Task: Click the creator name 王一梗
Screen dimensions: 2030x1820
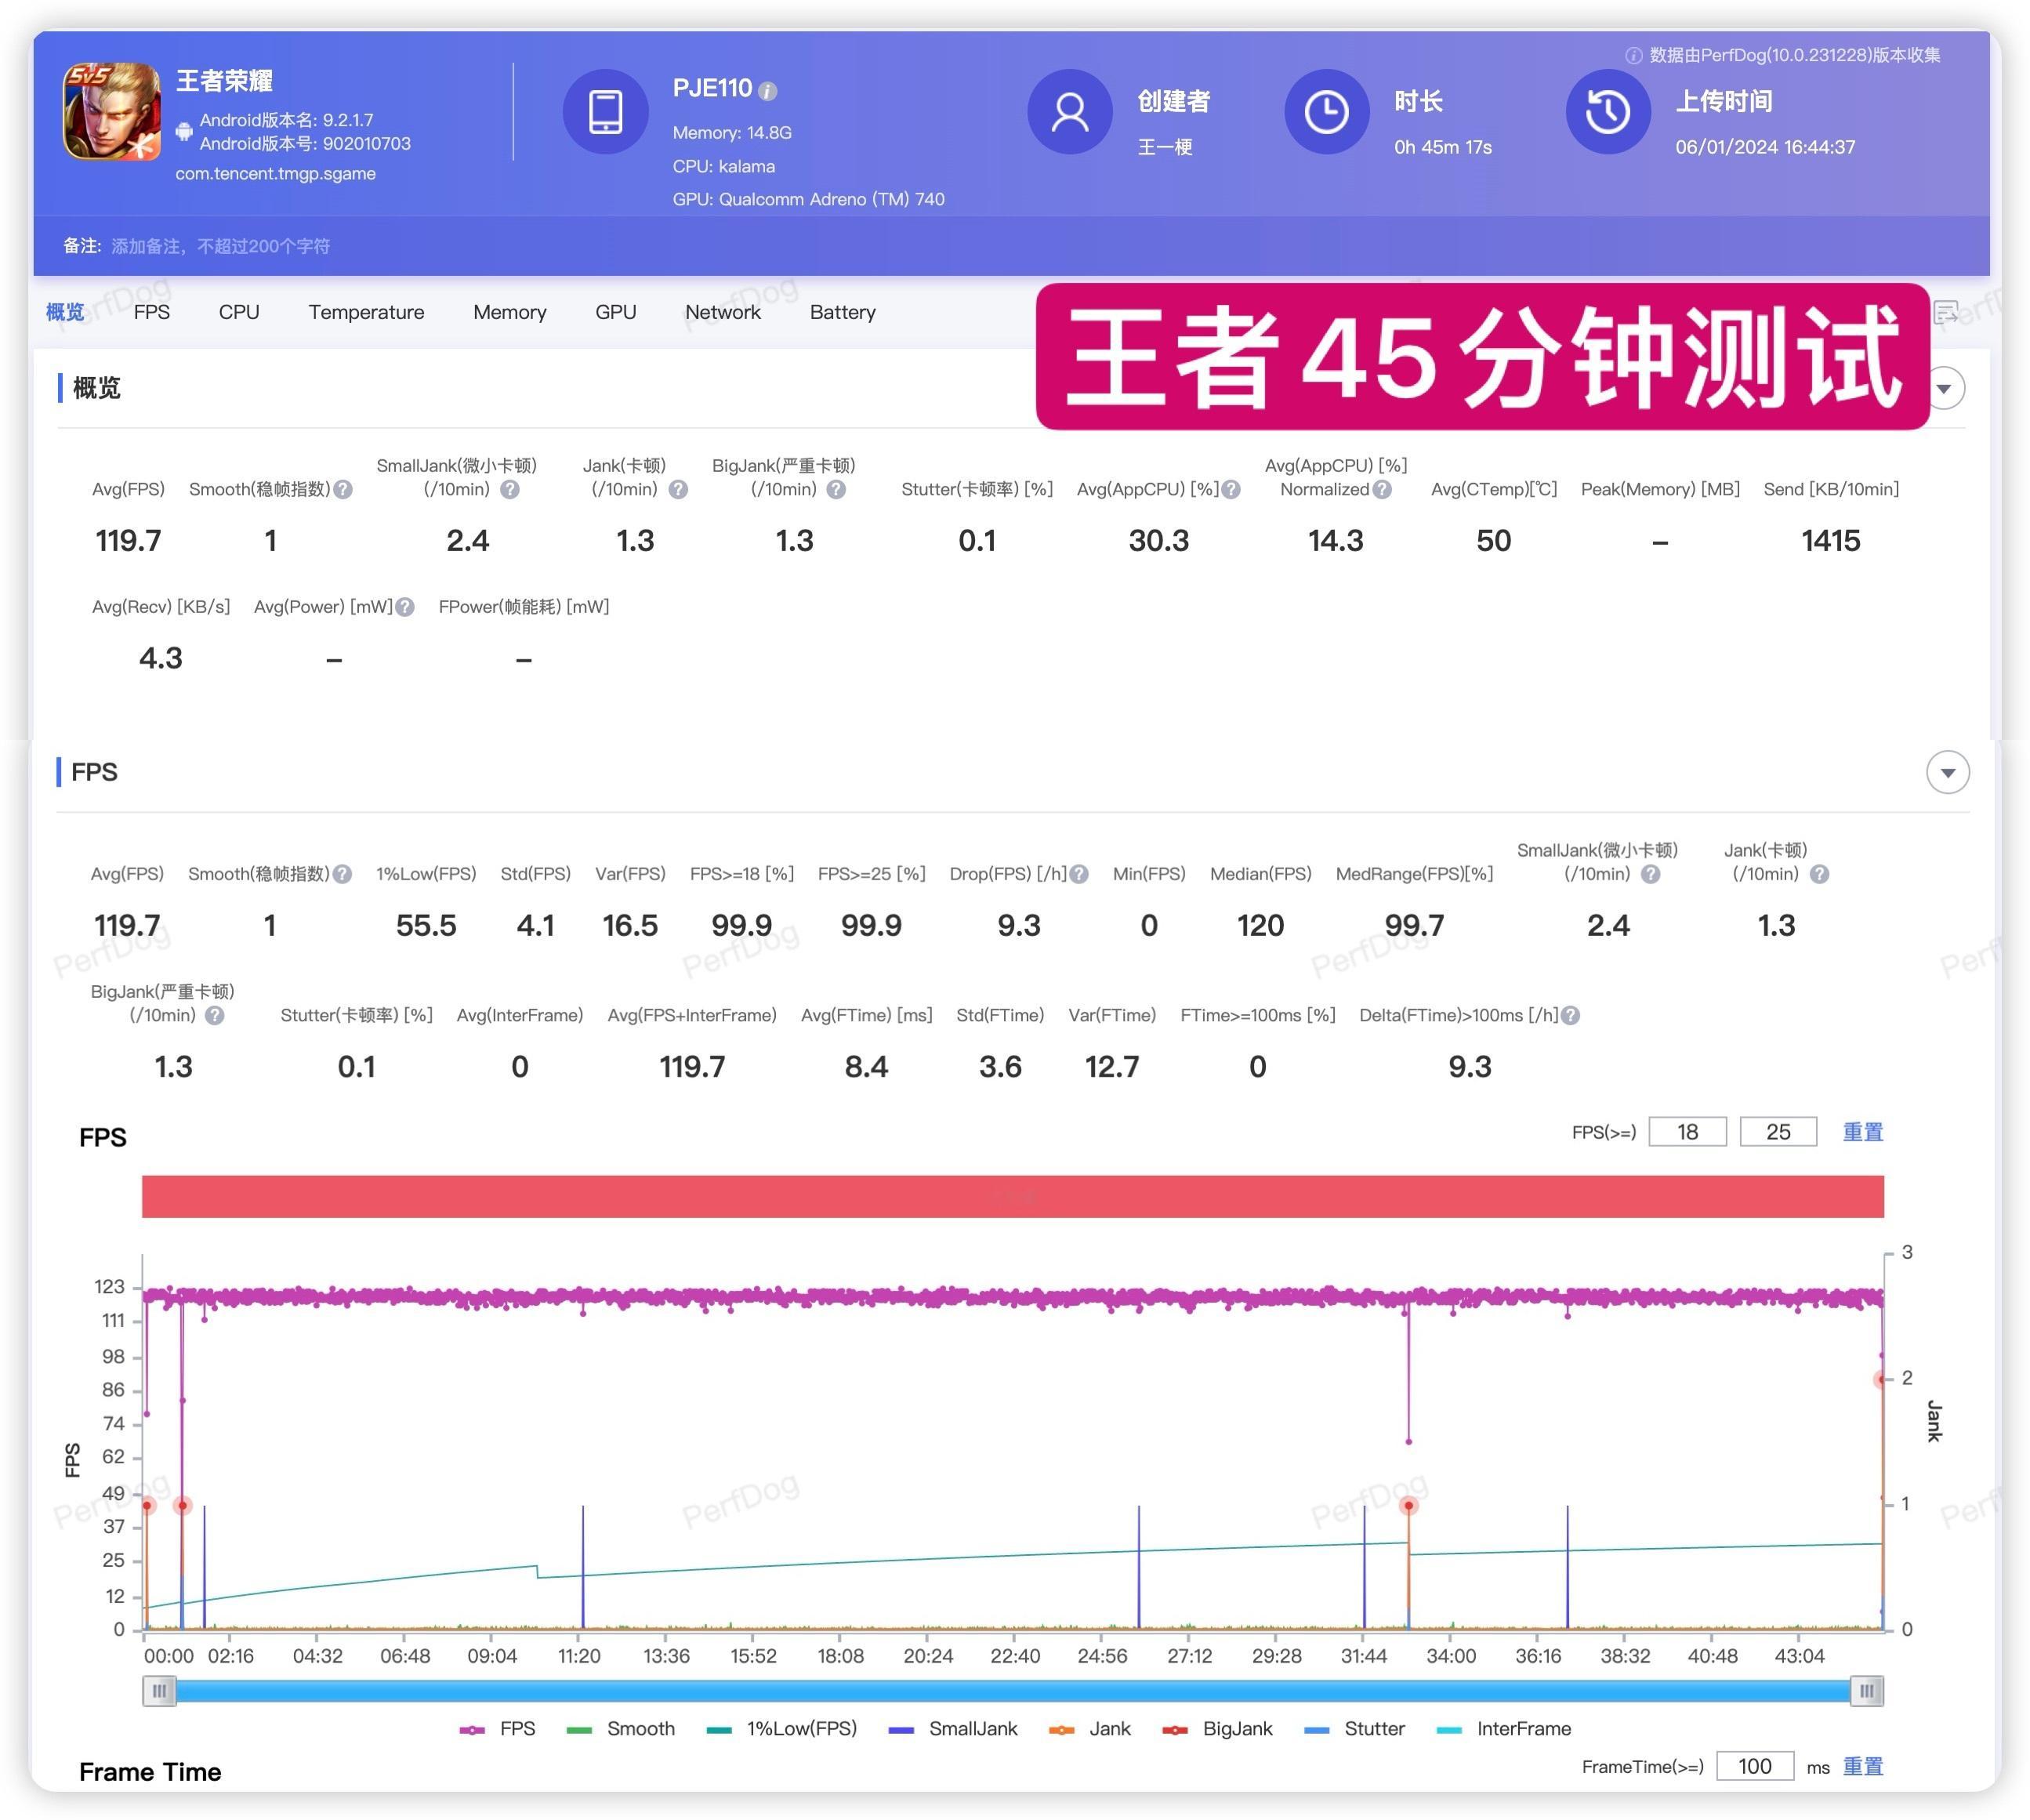Action: pos(1165,148)
